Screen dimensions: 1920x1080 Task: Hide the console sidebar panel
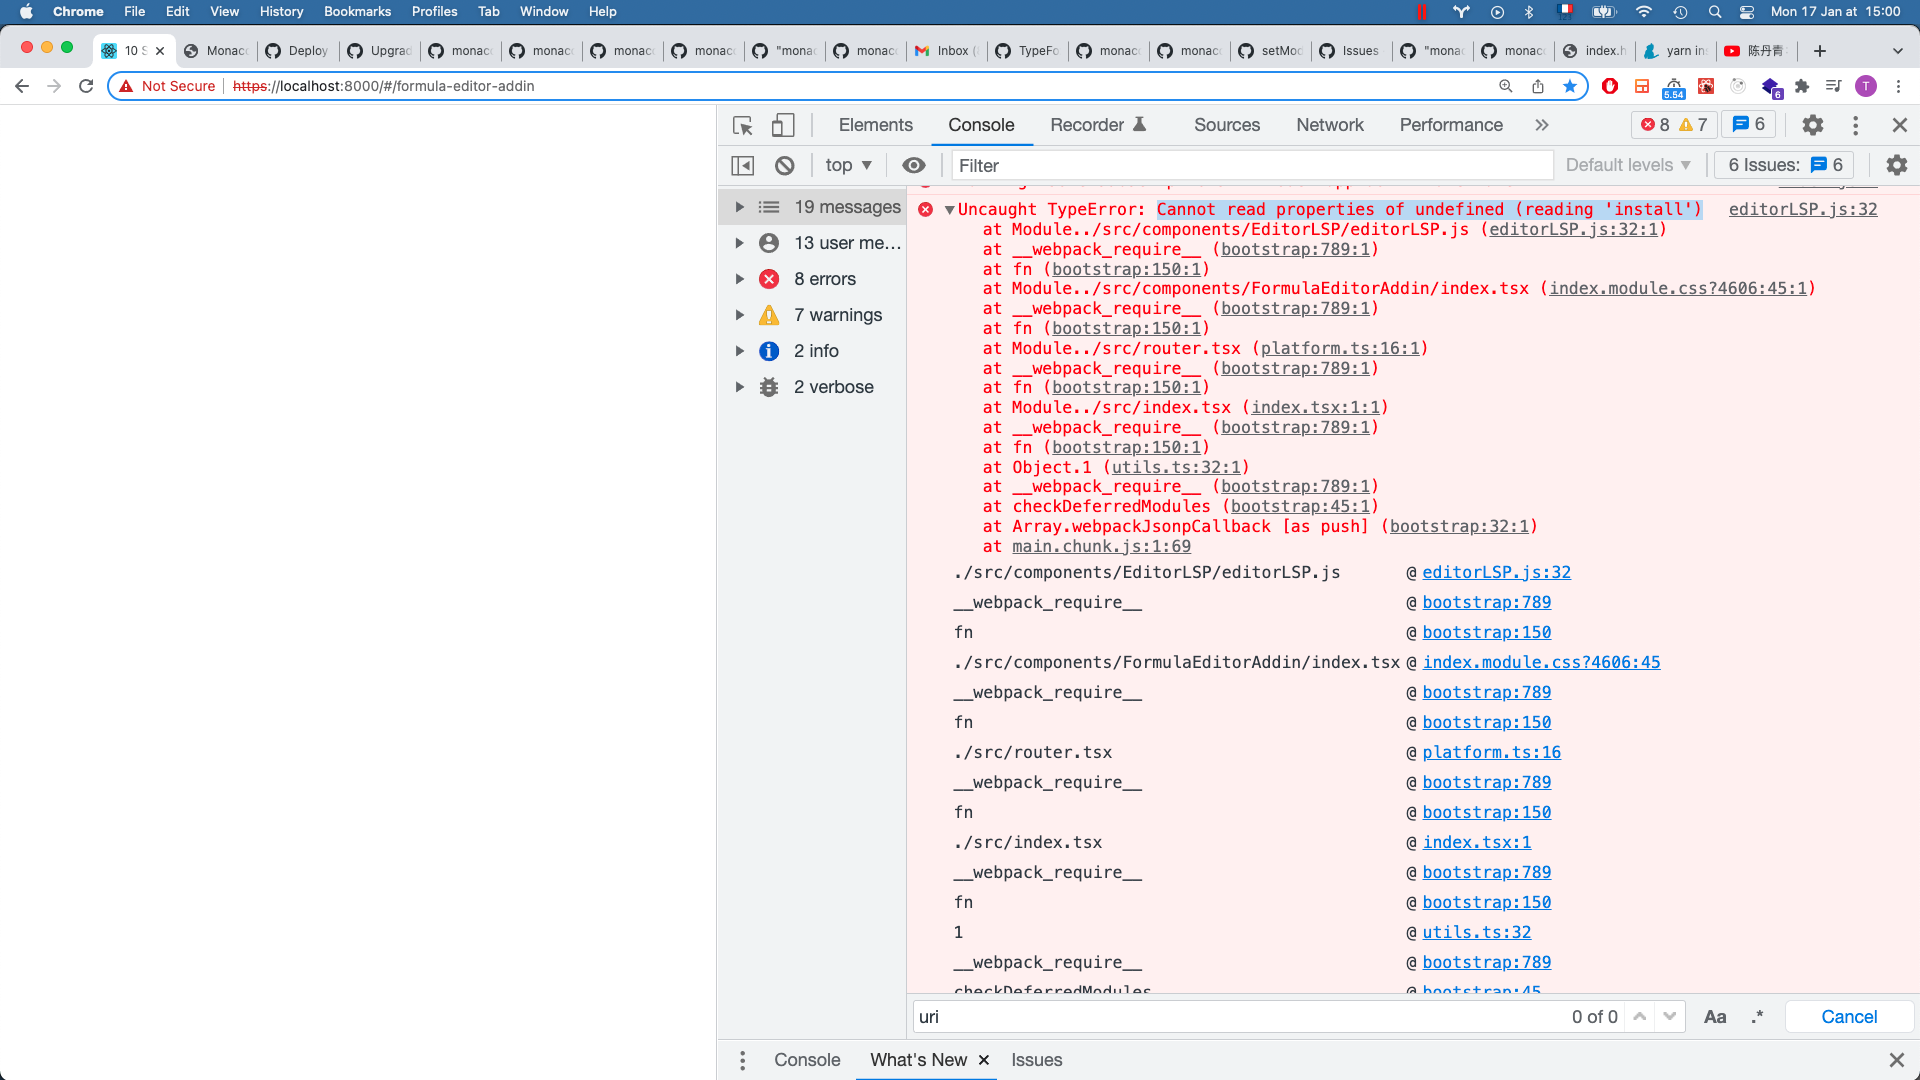pyautogui.click(x=742, y=165)
